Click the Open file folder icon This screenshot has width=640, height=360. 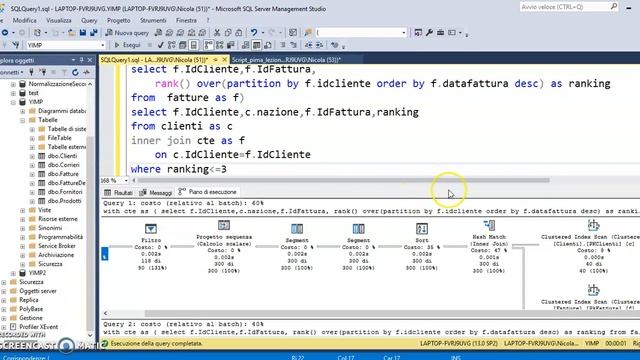tap(72, 33)
